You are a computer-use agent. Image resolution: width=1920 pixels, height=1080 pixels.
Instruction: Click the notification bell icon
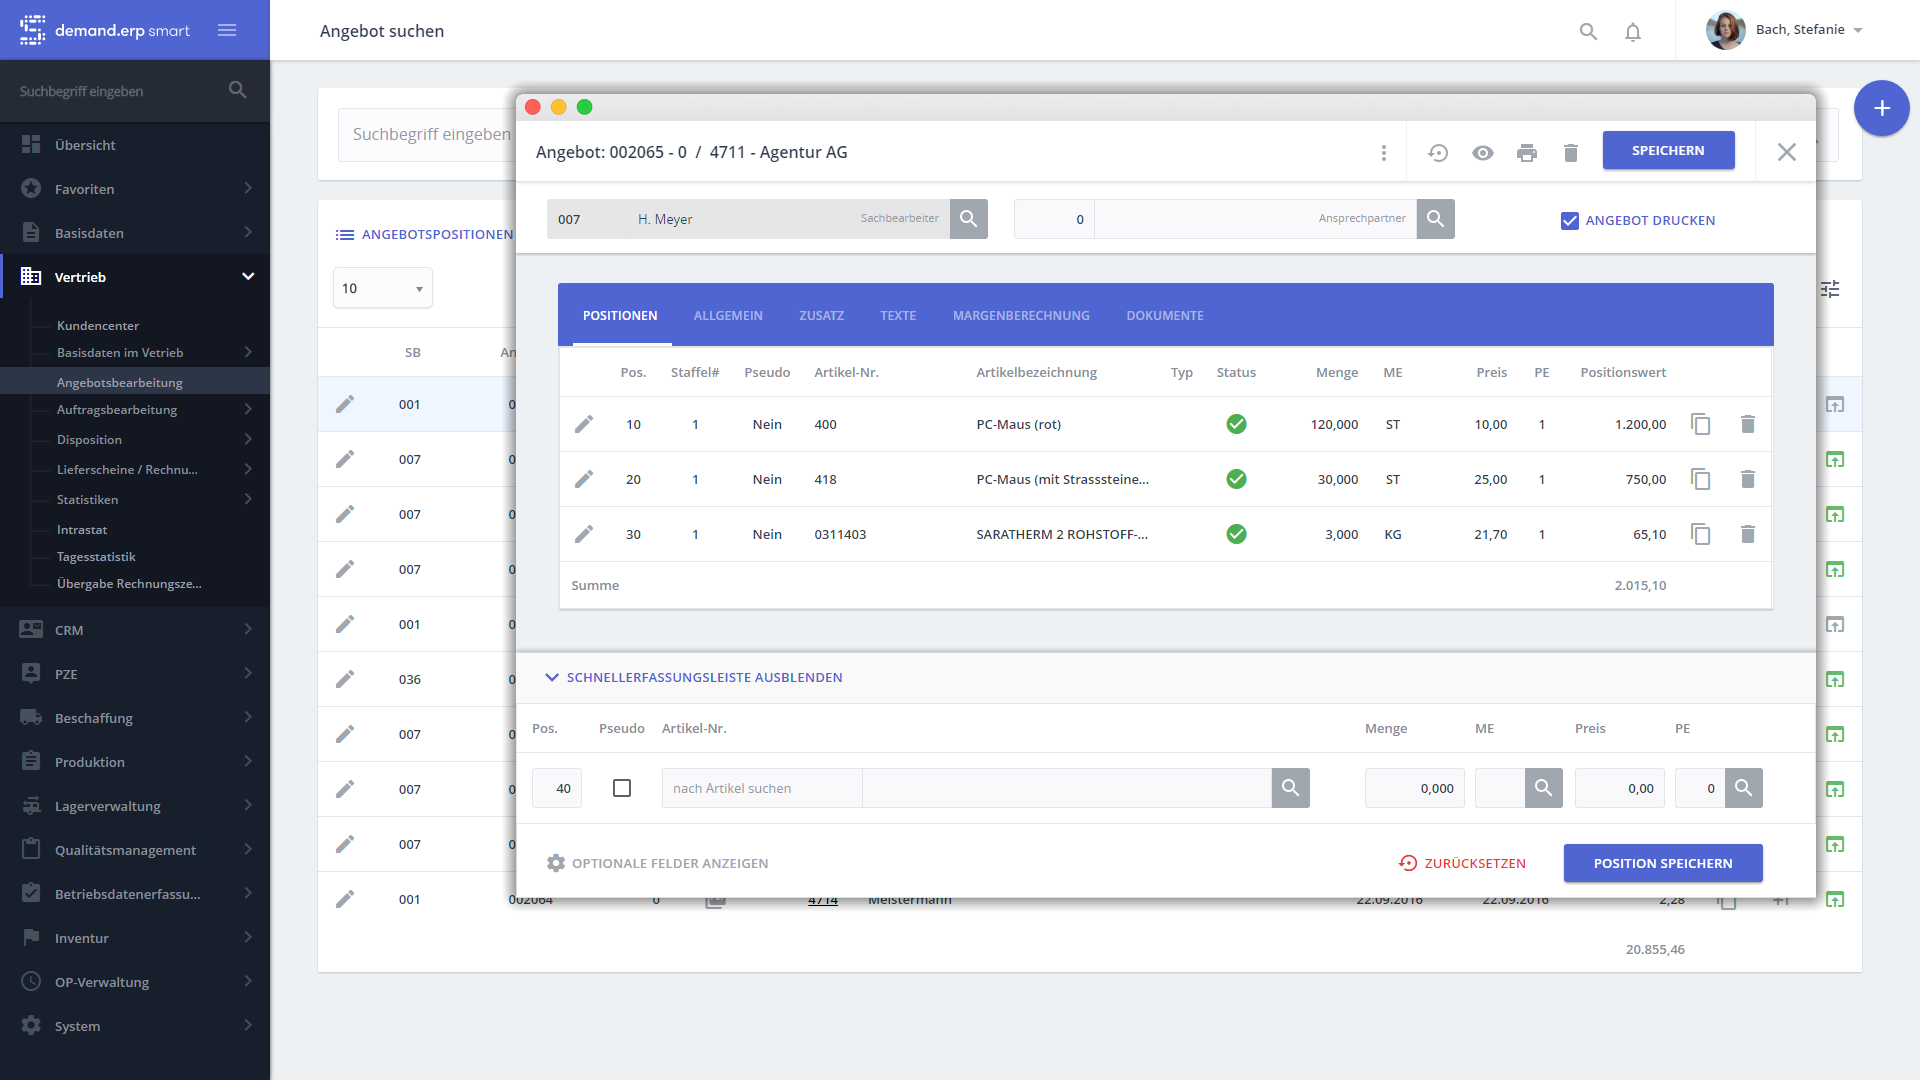[1633, 32]
